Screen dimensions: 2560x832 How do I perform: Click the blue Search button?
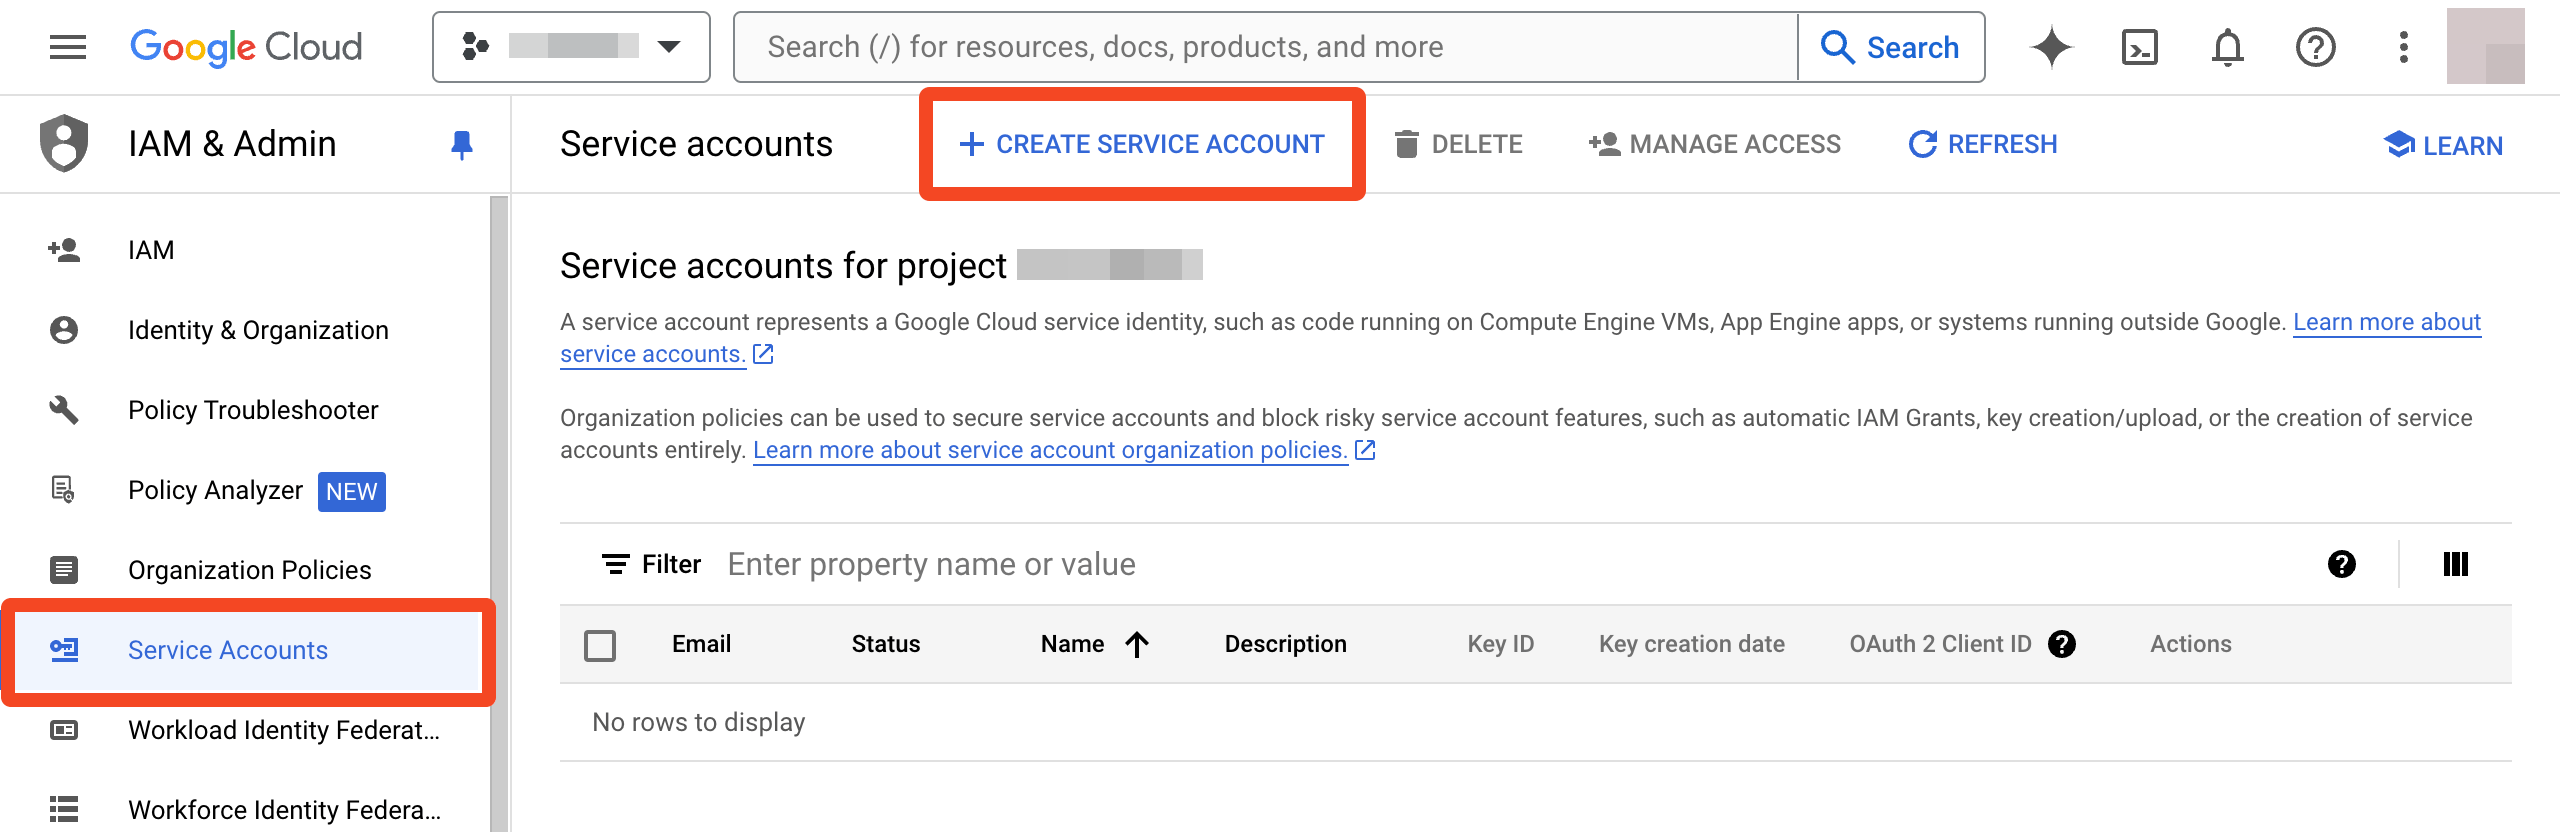tap(1891, 47)
